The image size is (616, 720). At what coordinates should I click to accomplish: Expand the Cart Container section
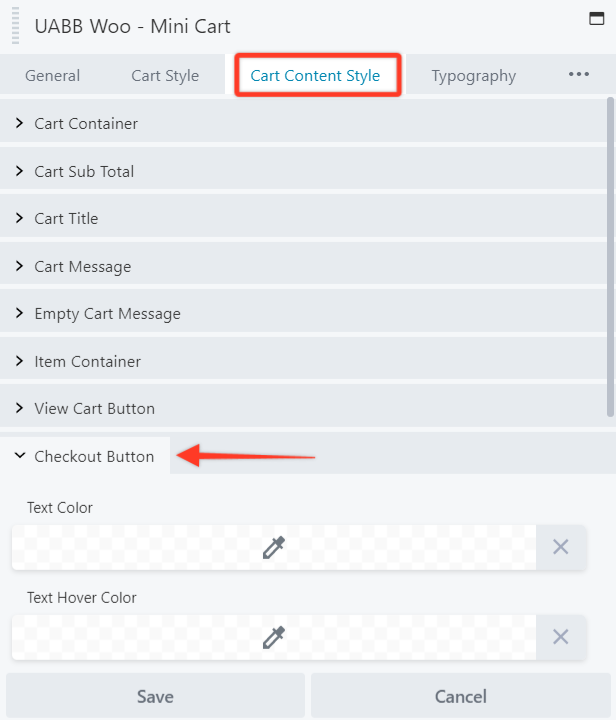pos(86,124)
